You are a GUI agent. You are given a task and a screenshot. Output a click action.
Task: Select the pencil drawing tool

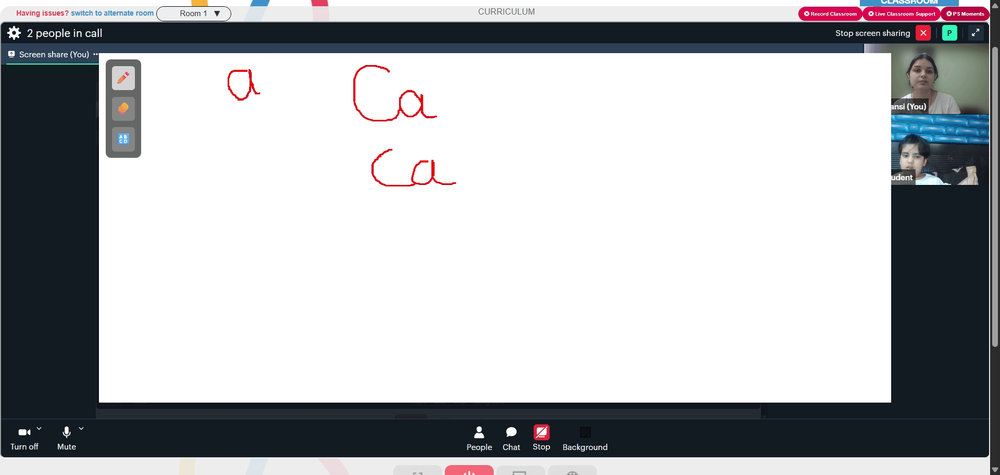[123, 78]
